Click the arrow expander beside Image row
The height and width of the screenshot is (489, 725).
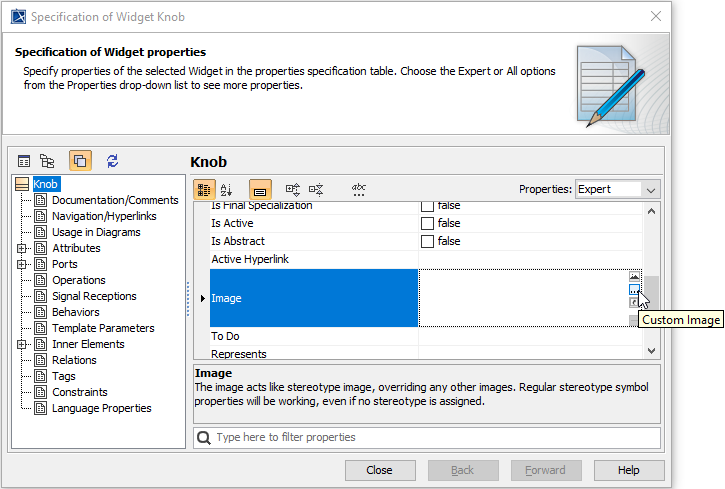203,299
